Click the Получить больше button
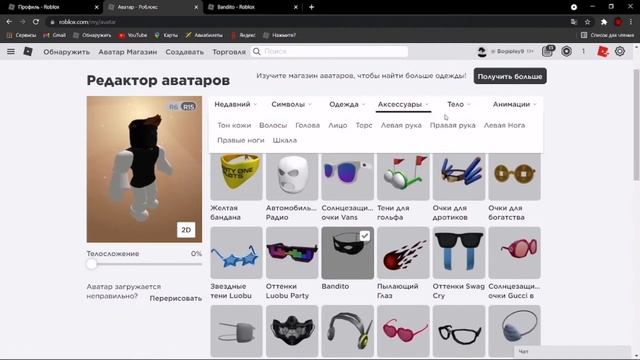 click(x=510, y=76)
